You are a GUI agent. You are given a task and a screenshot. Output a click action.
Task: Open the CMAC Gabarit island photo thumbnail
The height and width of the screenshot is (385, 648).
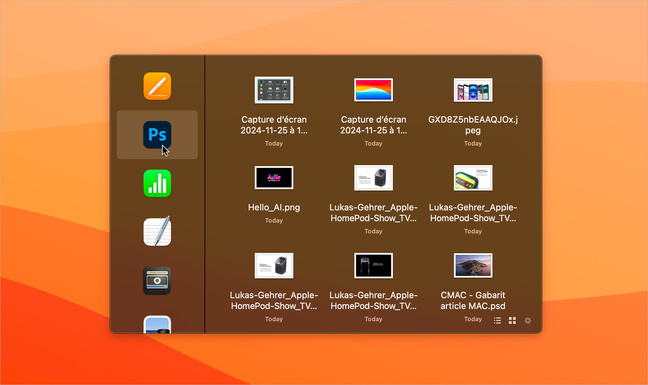pos(473,266)
